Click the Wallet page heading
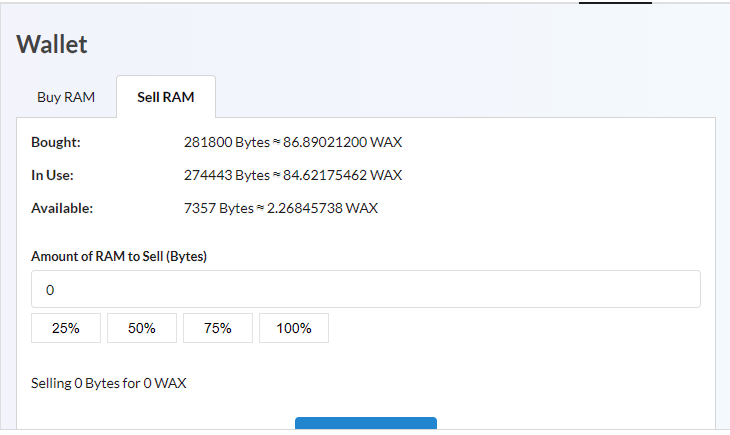Viewport: 730px width, 435px height. point(52,44)
